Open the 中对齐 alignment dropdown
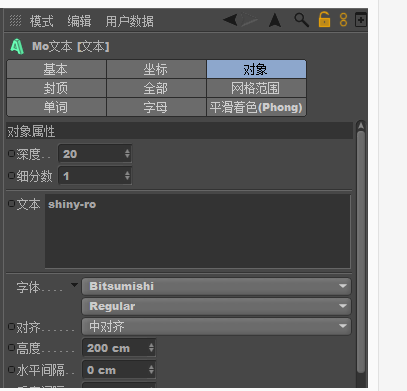 [x=216, y=326]
